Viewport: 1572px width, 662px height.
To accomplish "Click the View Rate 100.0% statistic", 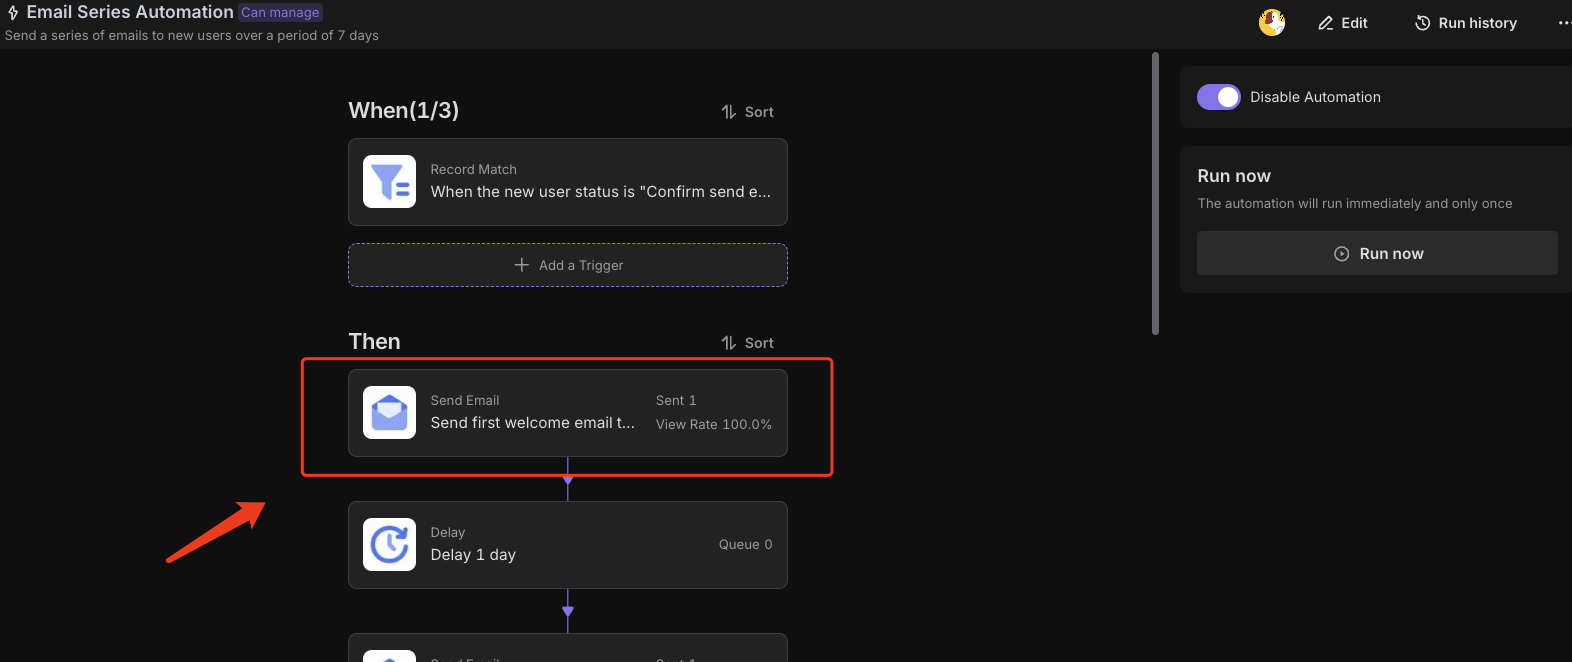I will (x=714, y=424).
